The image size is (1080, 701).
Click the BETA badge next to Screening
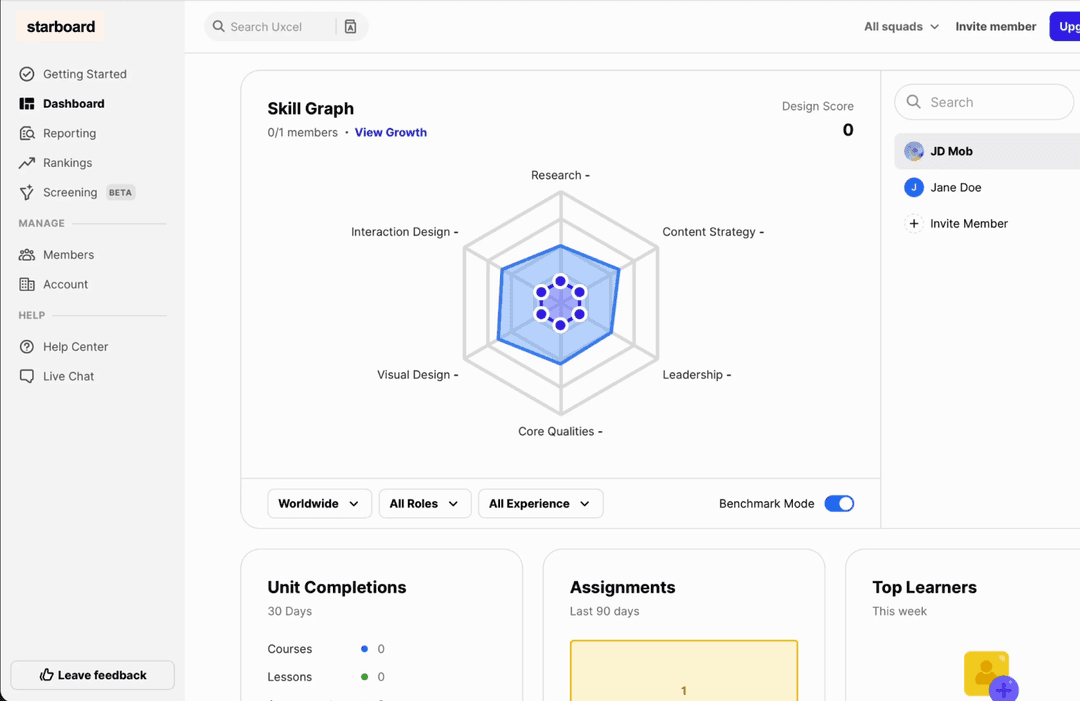[x=121, y=192]
